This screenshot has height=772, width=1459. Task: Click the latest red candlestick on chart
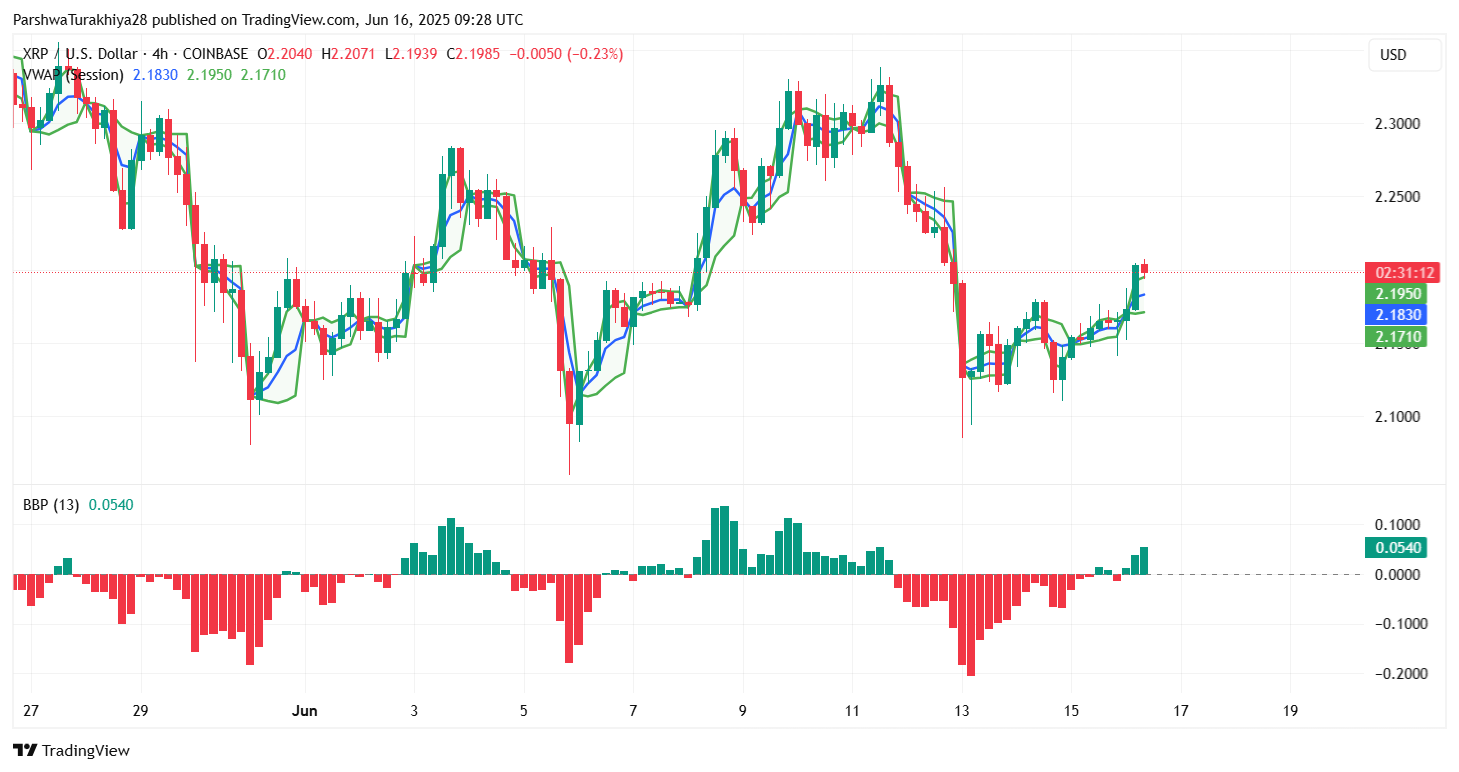1145,267
